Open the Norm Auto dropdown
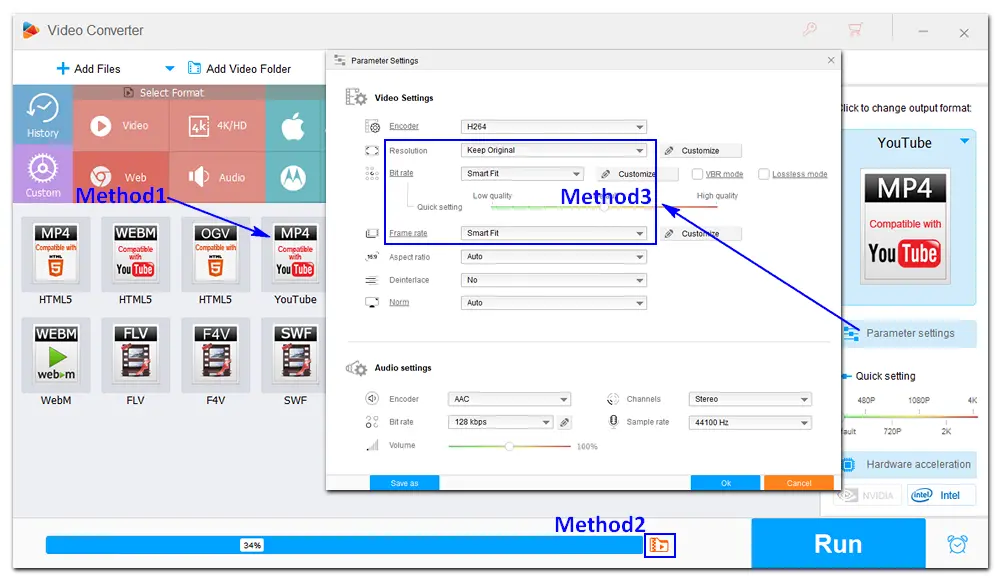Screen dimensions: 1000x580 554,303
